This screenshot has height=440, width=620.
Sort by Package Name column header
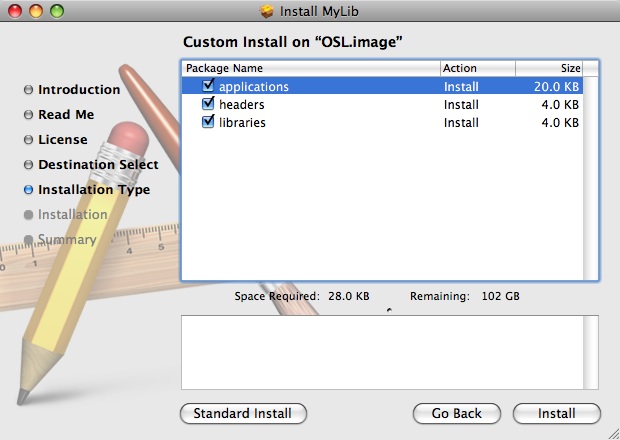point(310,68)
